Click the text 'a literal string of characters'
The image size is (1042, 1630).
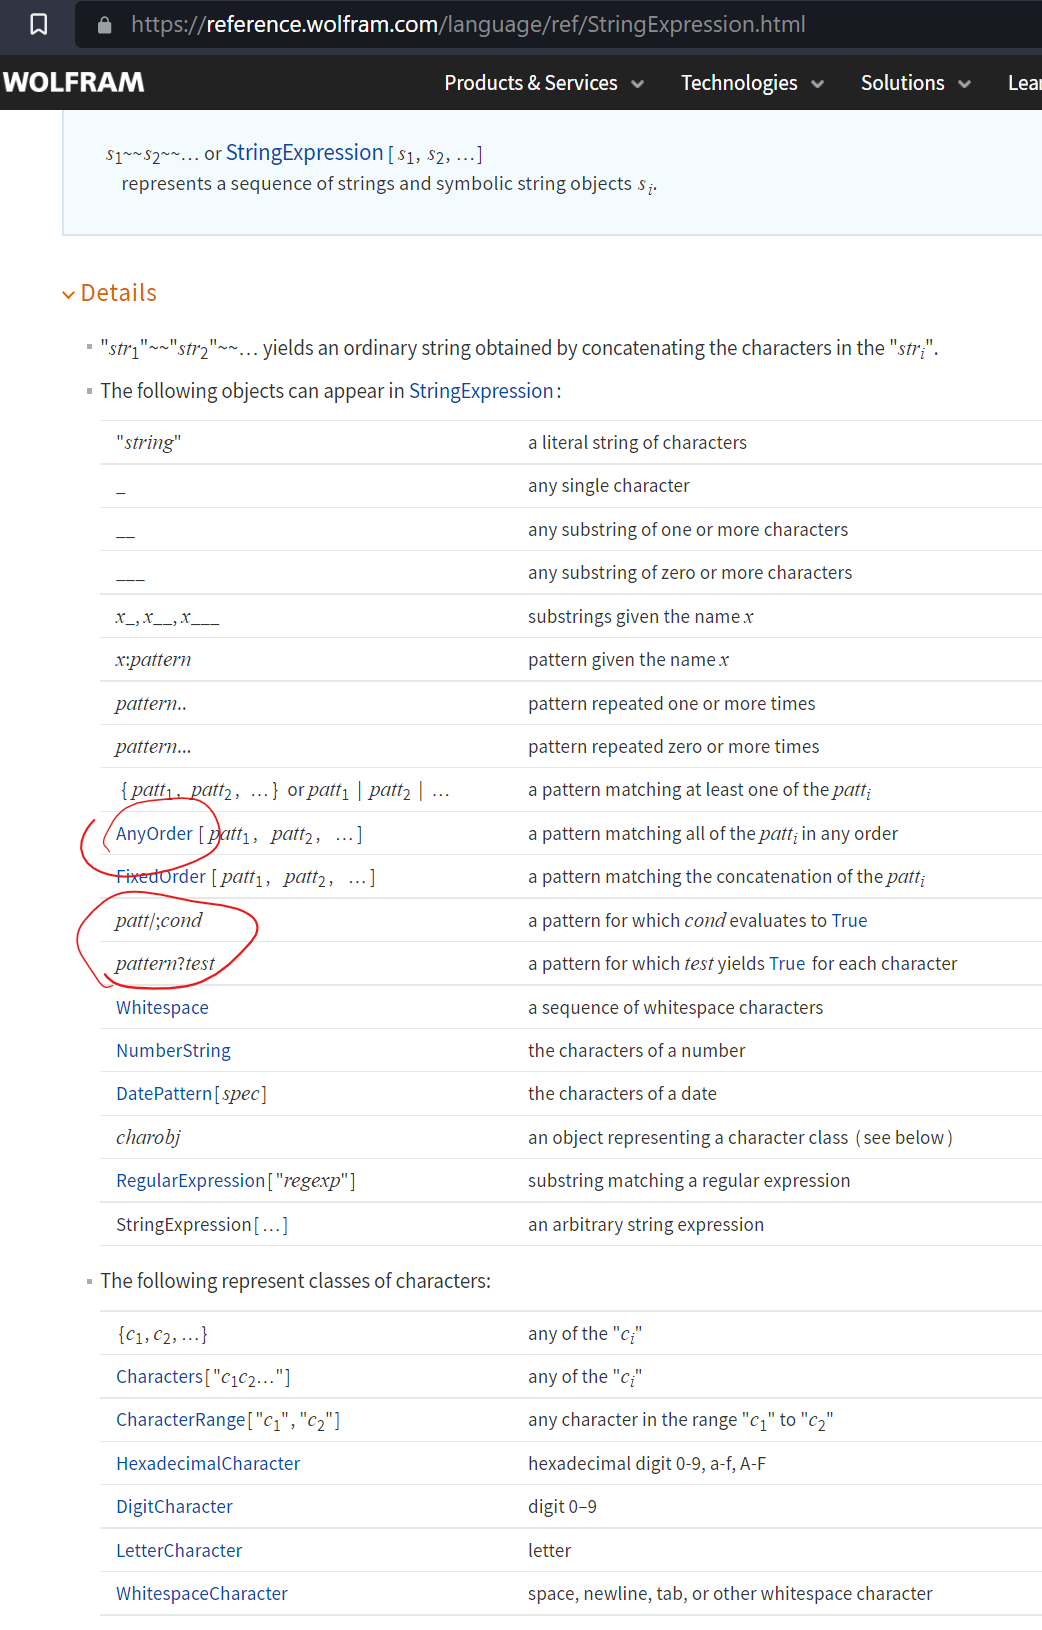coord(637,443)
